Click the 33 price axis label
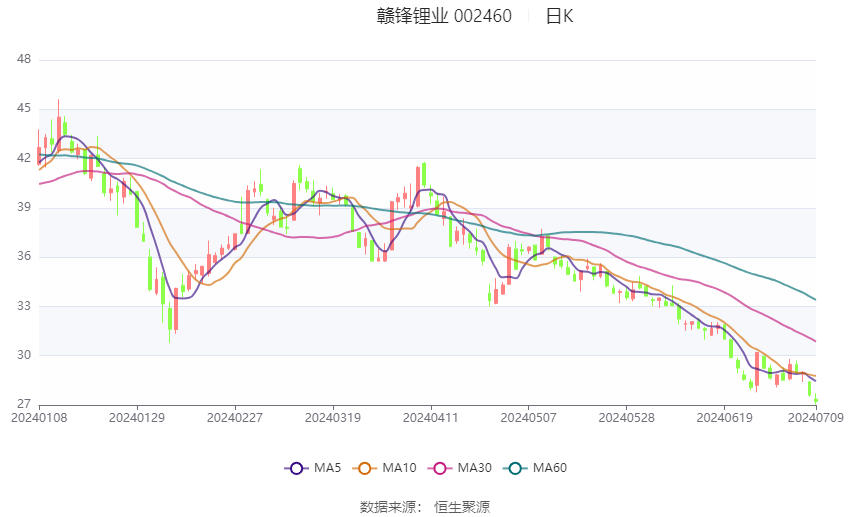The height and width of the screenshot is (517, 850). pyautogui.click(x=24, y=306)
